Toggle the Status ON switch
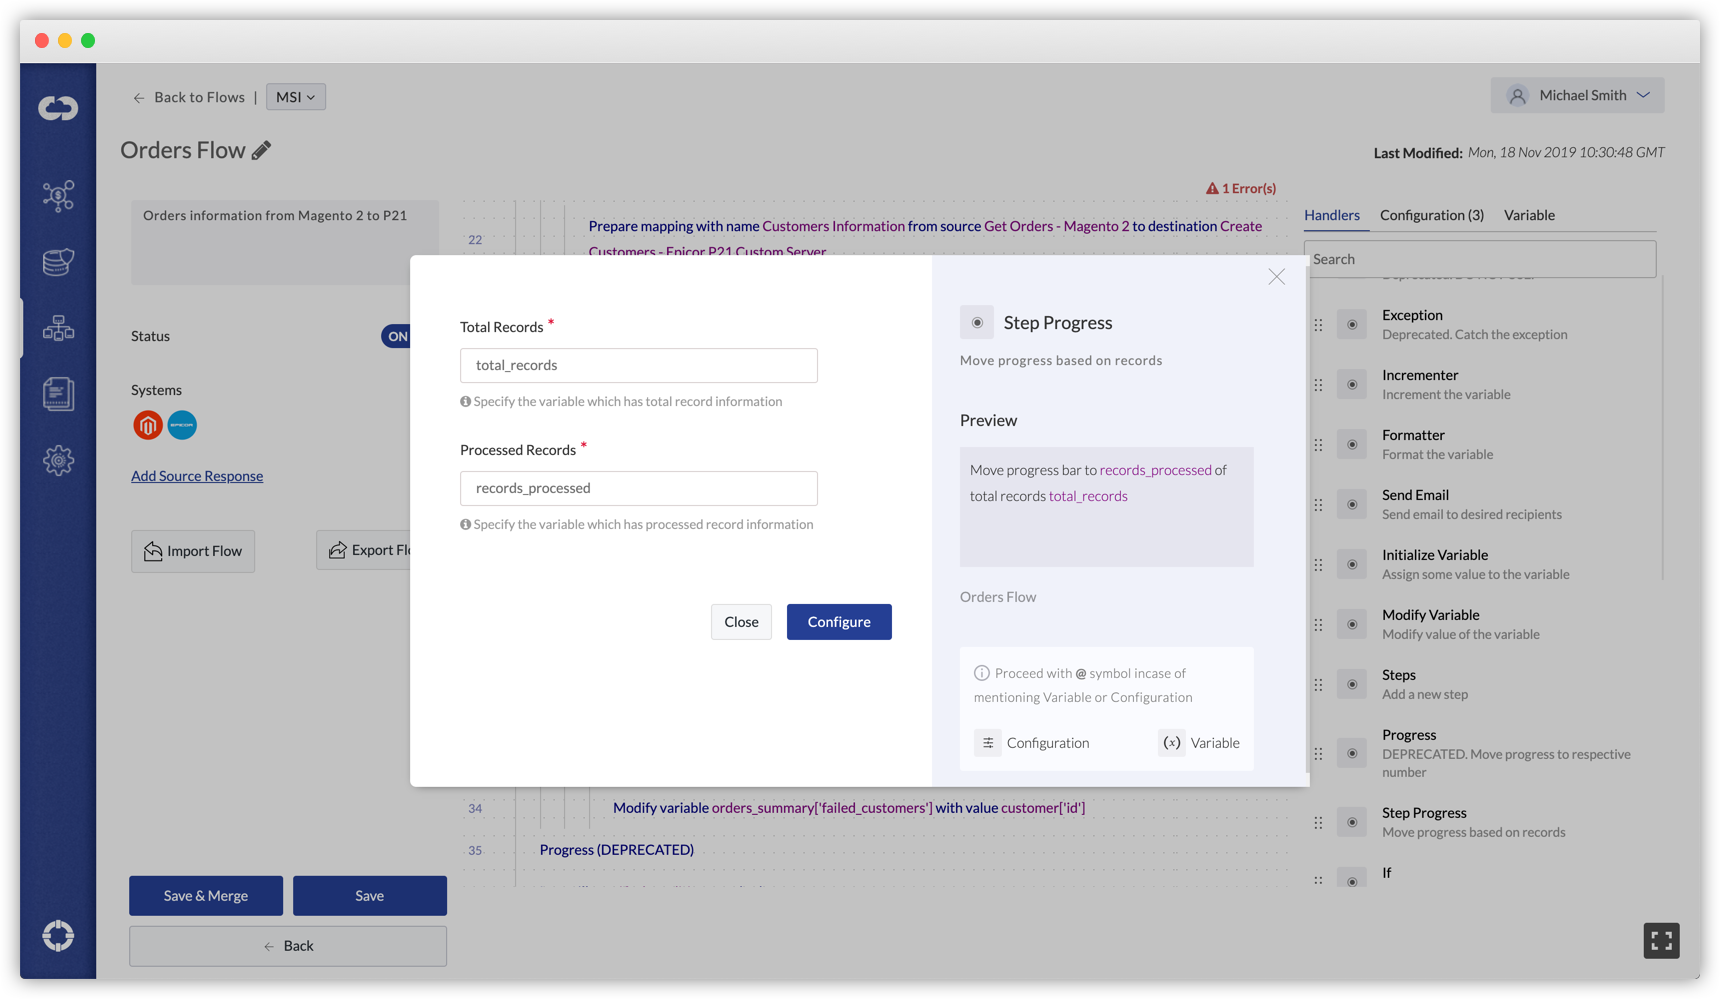Image resolution: width=1720 pixels, height=999 pixels. (x=396, y=336)
